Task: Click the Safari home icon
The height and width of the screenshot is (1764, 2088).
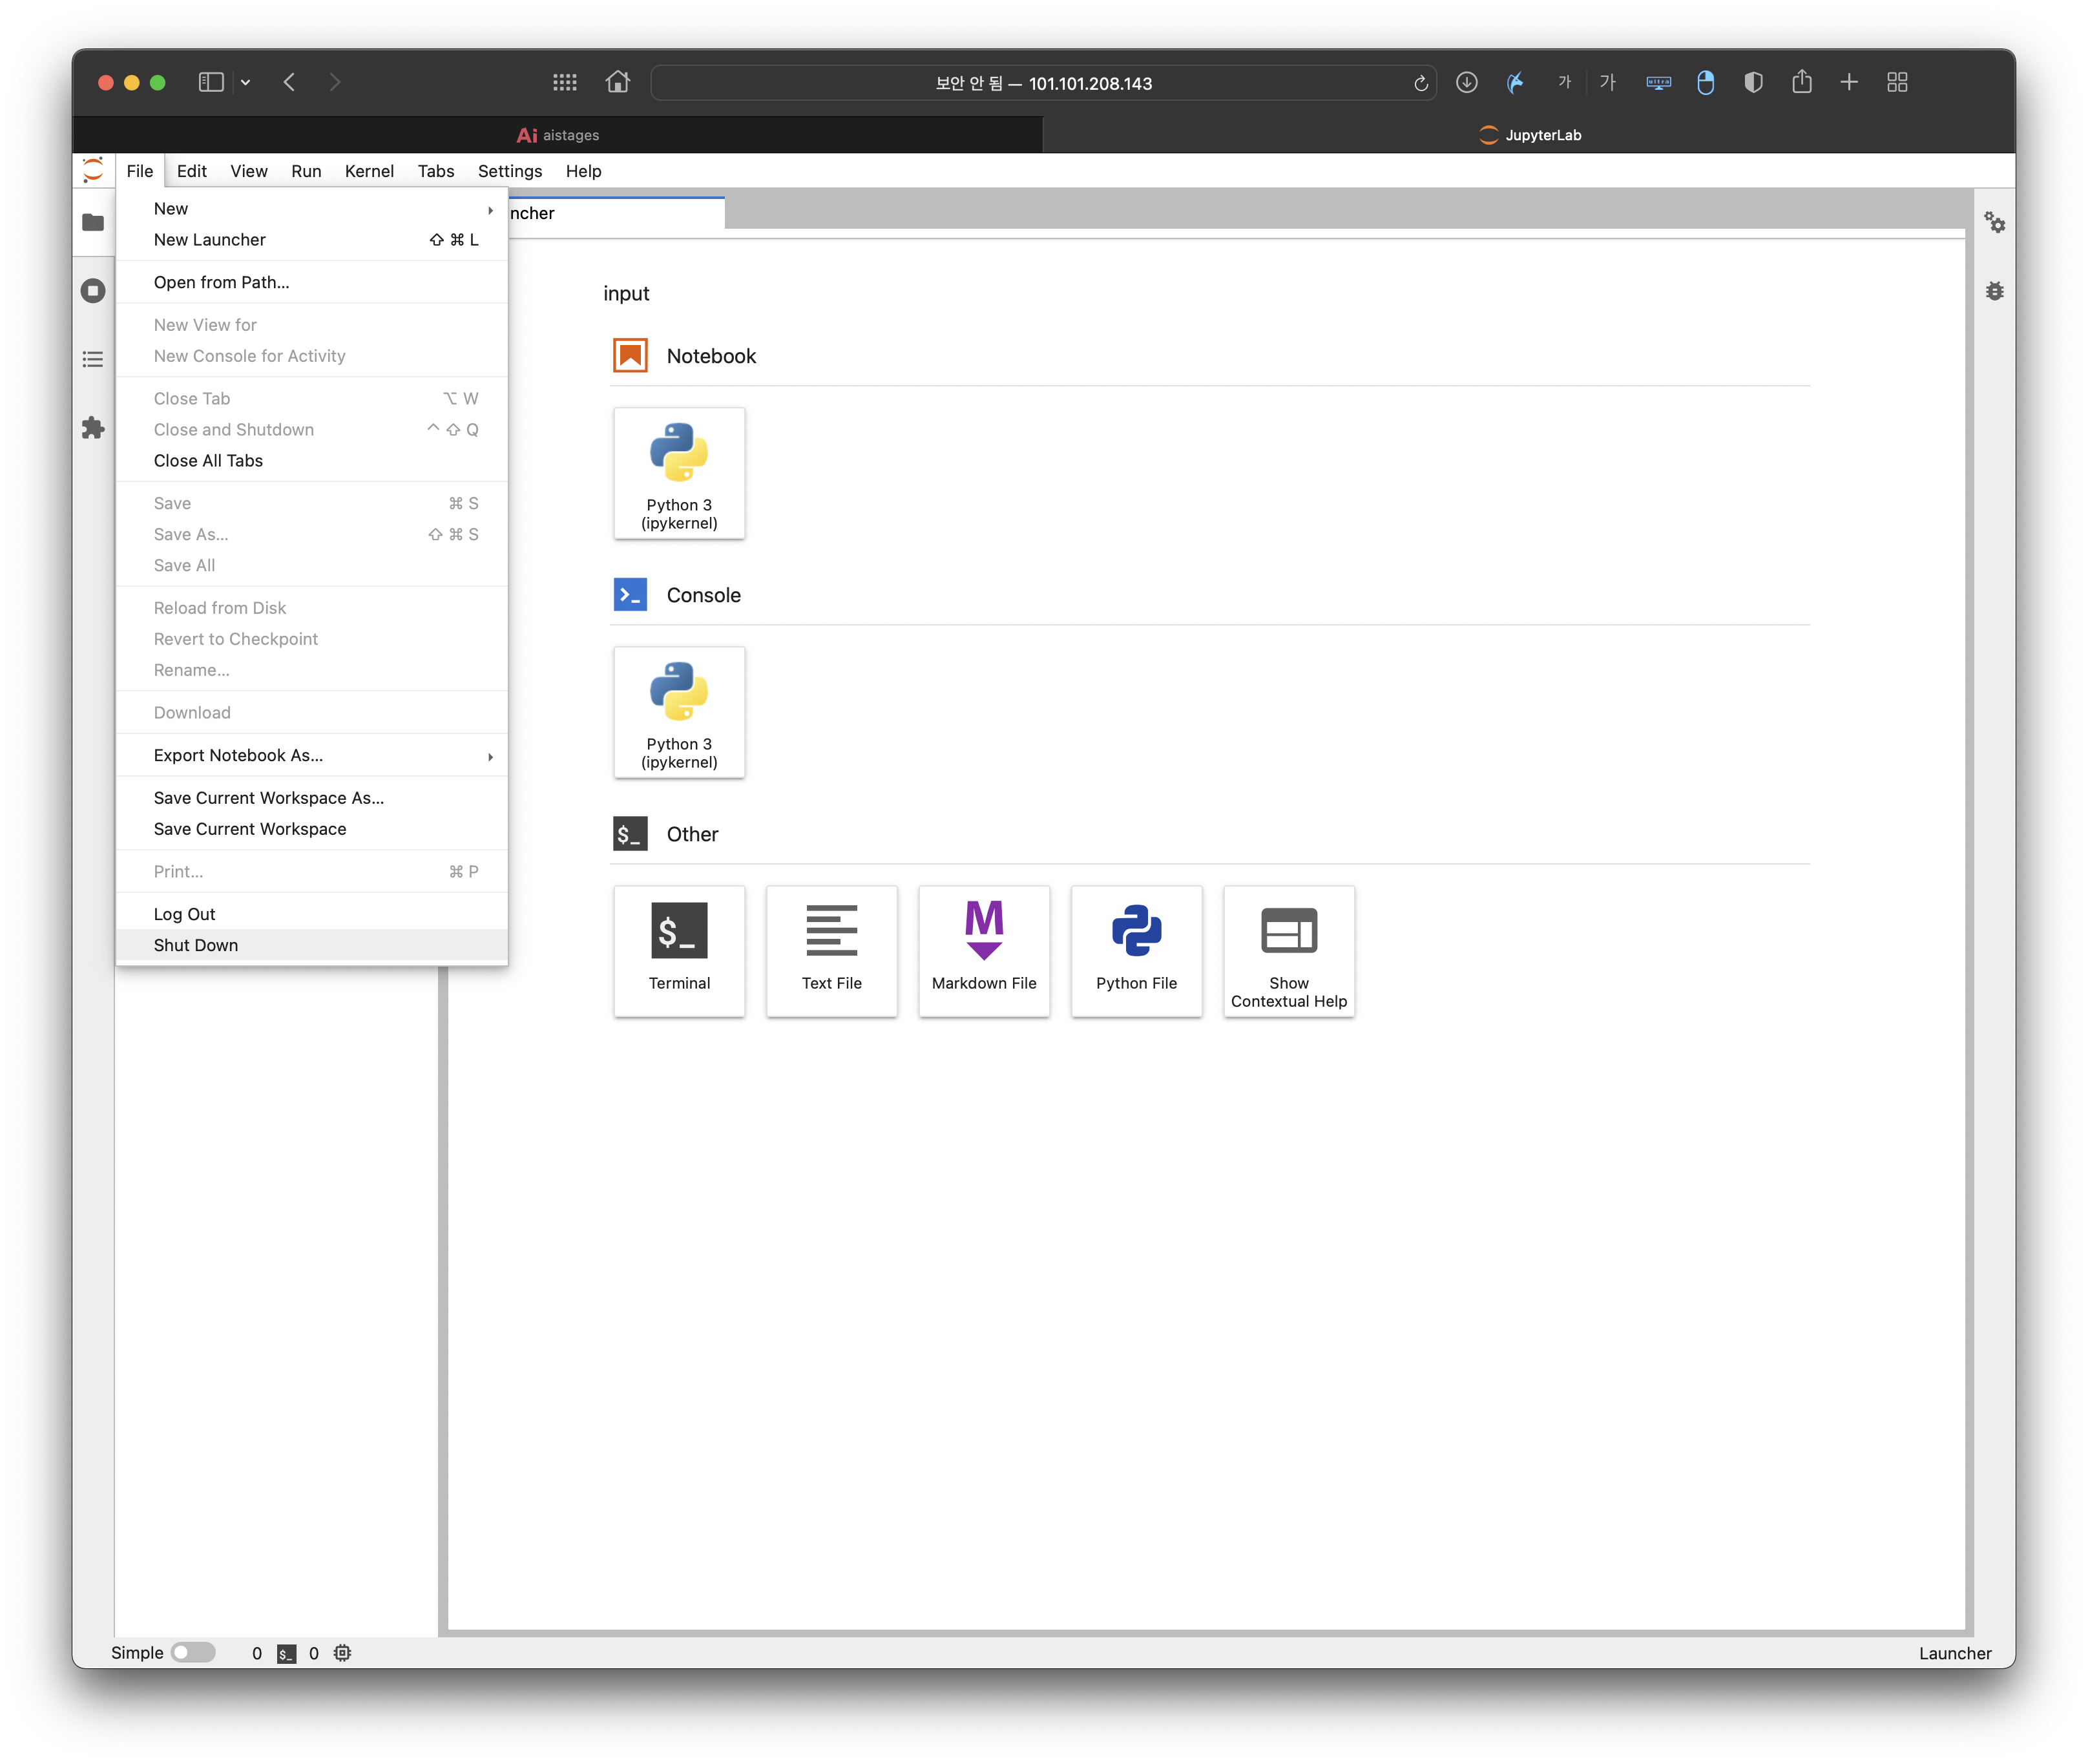Action: click(618, 82)
